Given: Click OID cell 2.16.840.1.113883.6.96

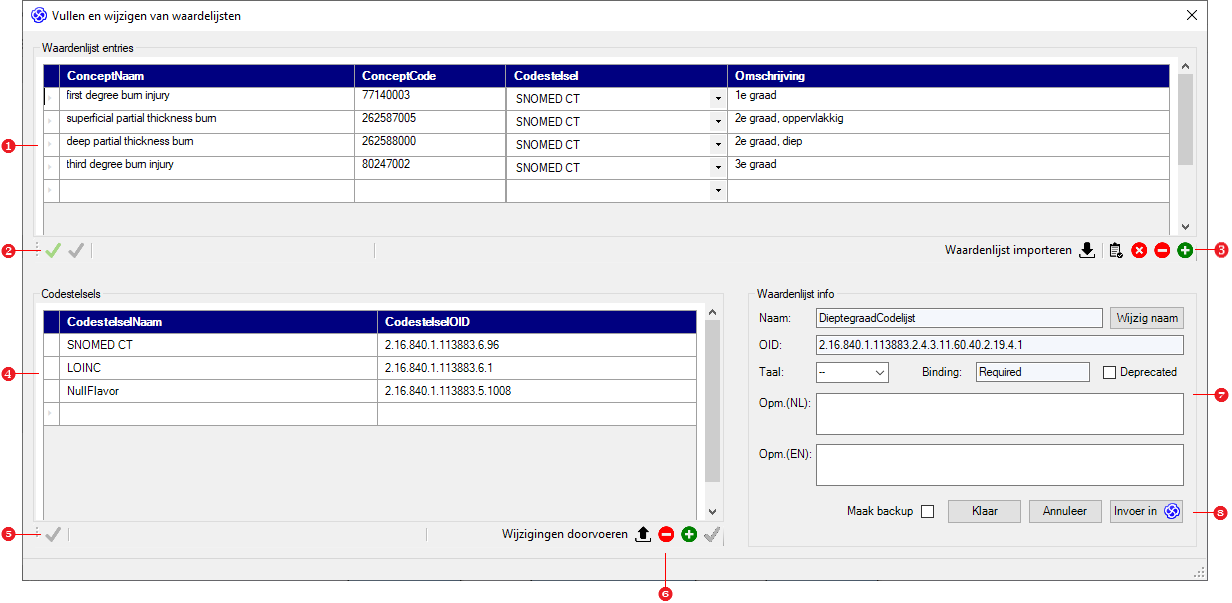Looking at the screenshot, I should [x=536, y=344].
